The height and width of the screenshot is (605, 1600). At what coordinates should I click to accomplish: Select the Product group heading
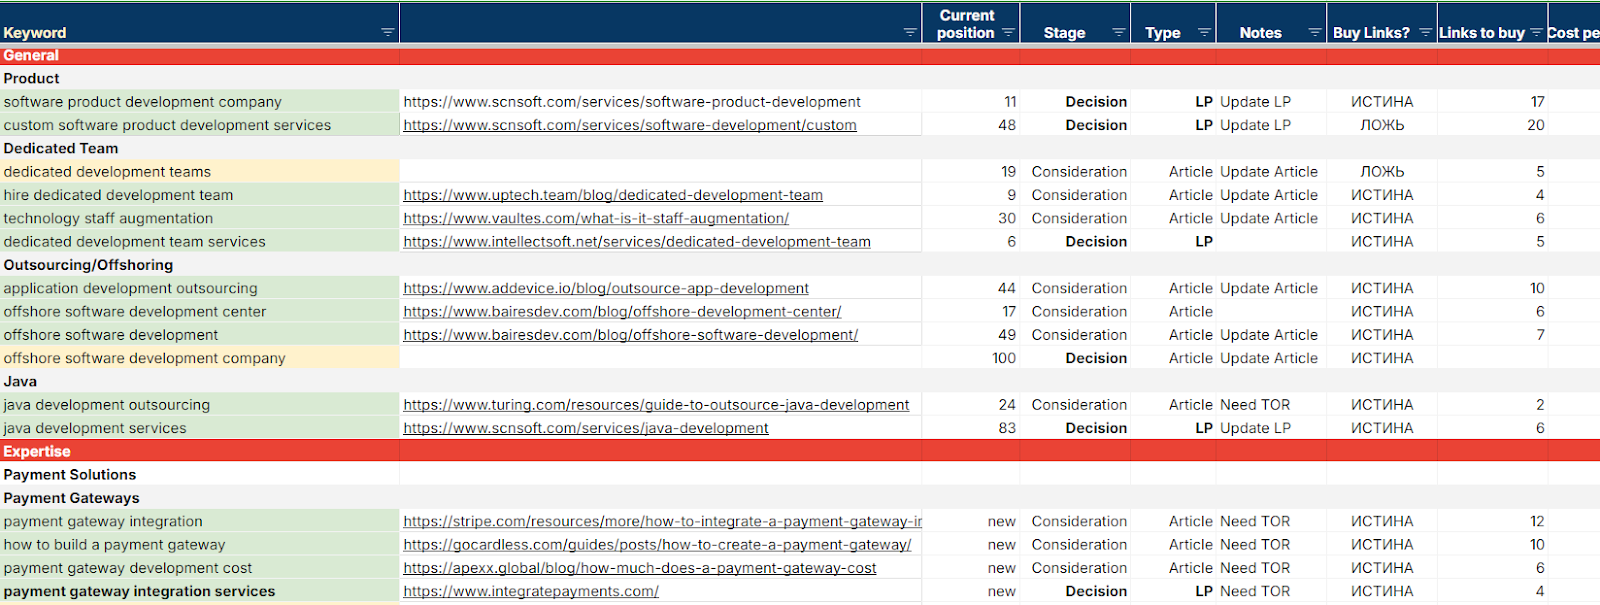pyautogui.click(x=31, y=78)
